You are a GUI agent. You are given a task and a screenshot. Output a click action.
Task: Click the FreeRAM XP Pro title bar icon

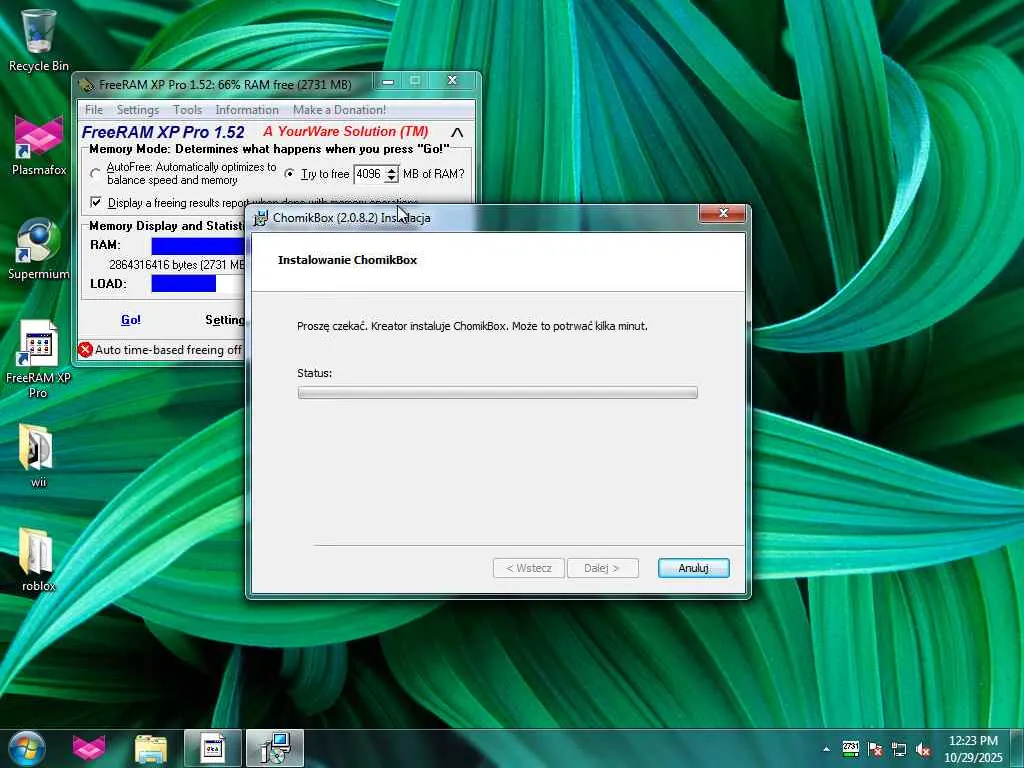tap(86, 85)
